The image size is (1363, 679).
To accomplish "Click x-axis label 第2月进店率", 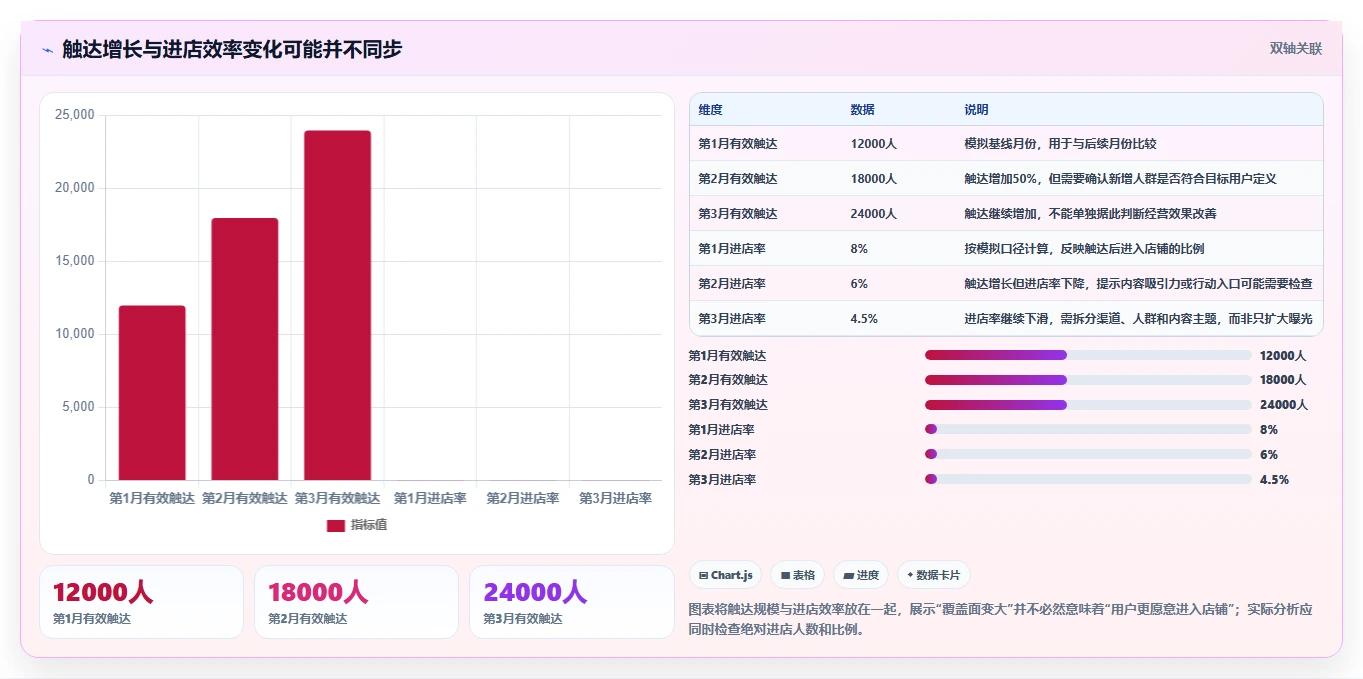I will pos(523,498).
